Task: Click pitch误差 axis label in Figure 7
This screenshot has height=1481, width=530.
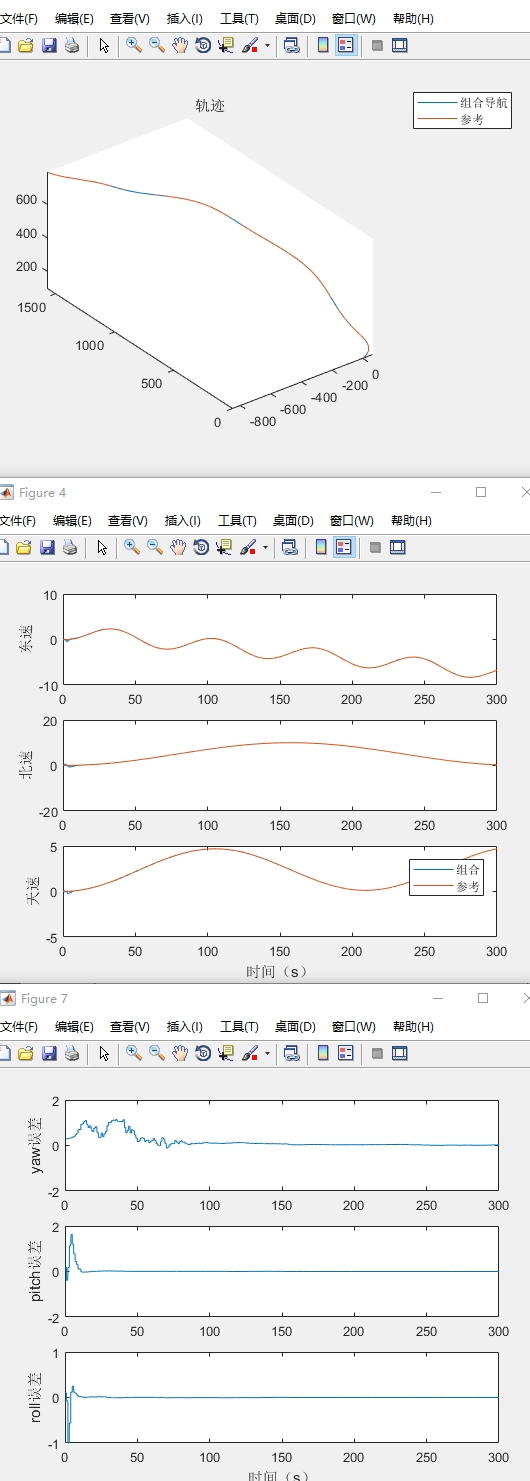Action: 38,1272
